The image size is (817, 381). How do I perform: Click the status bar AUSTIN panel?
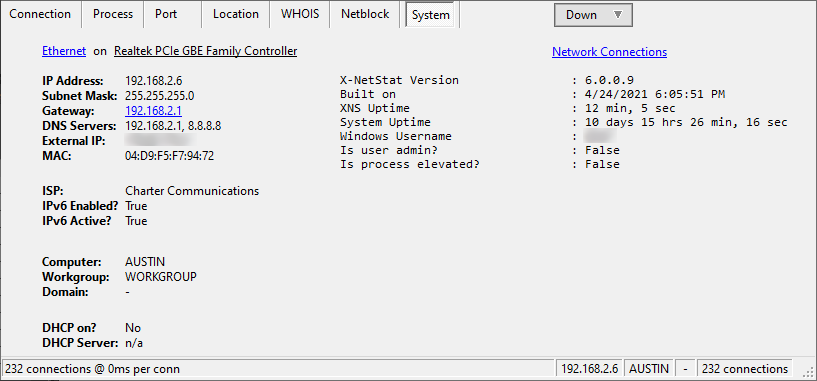pos(649,368)
